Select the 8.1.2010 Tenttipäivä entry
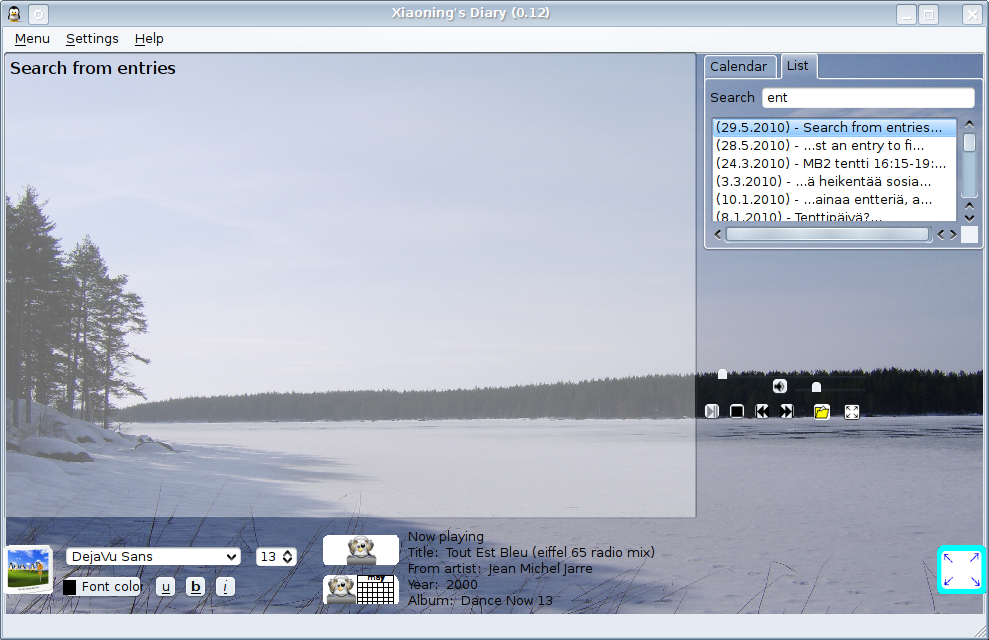989x640 pixels. (834, 216)
